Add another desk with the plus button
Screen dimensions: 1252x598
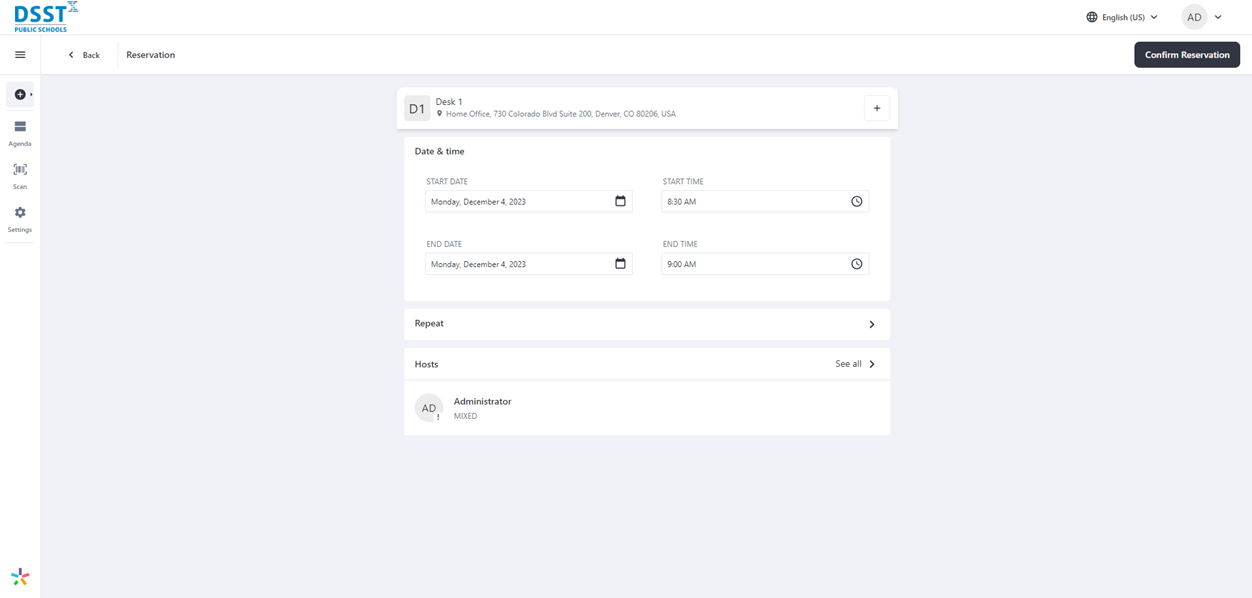[x=877, y=108]
